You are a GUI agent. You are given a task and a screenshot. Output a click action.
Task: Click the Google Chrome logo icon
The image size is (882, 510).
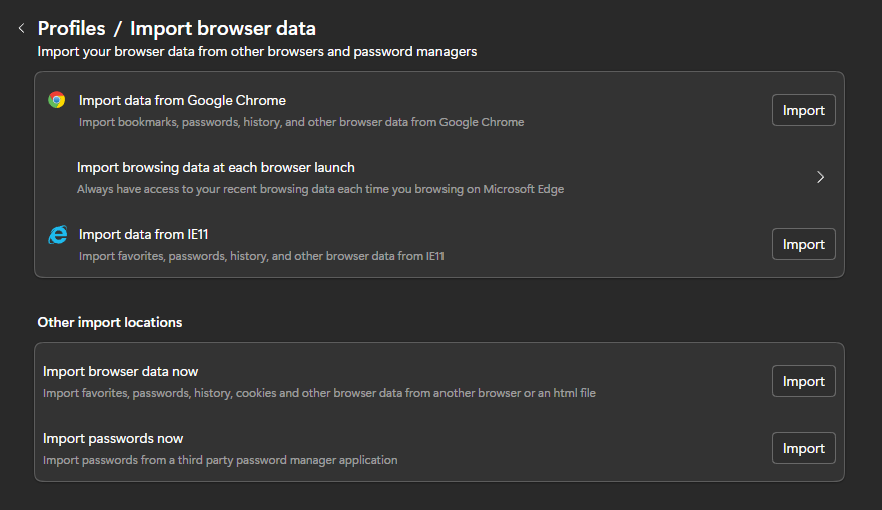57,100
